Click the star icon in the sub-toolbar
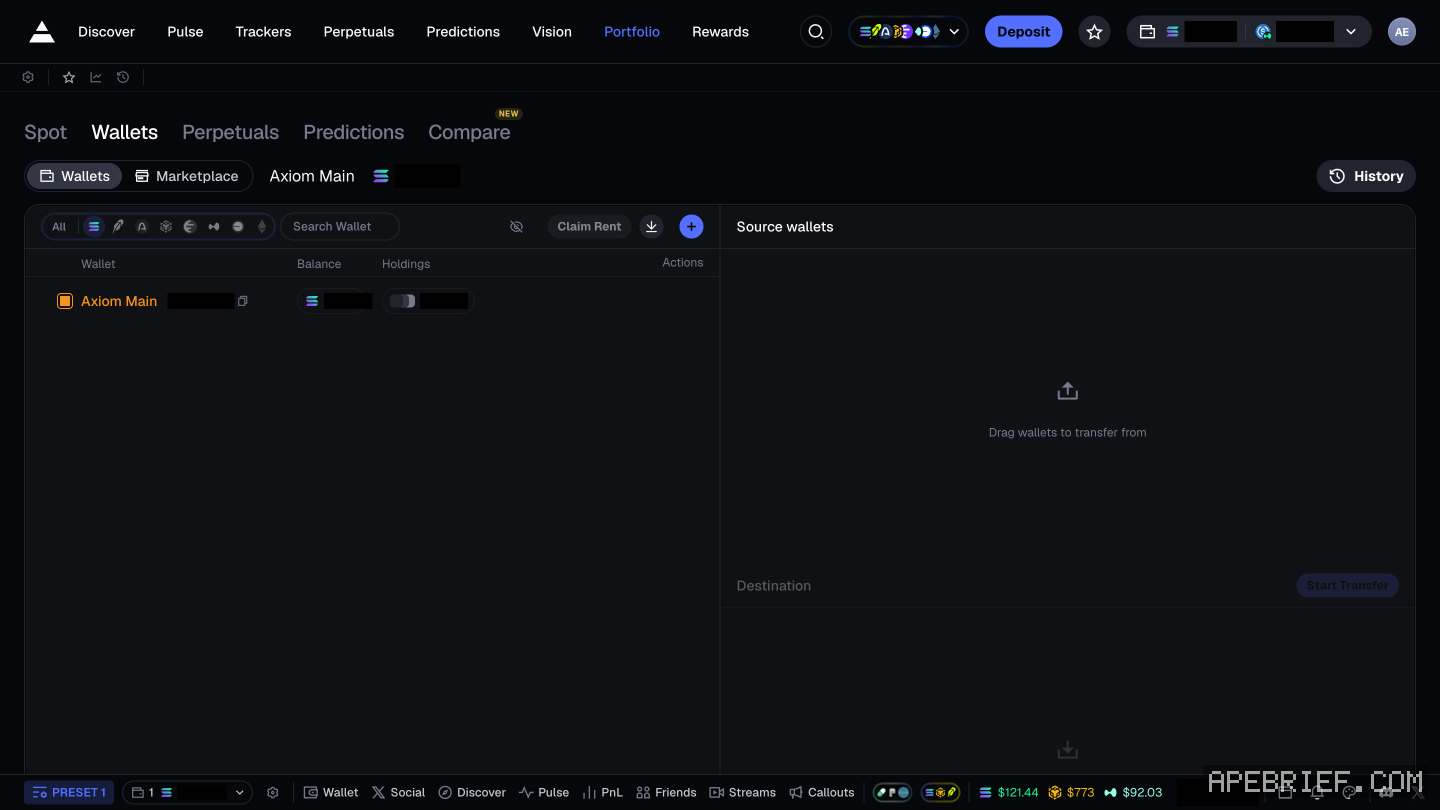Viewport: 1440px width, 810px height. (69, 77)
